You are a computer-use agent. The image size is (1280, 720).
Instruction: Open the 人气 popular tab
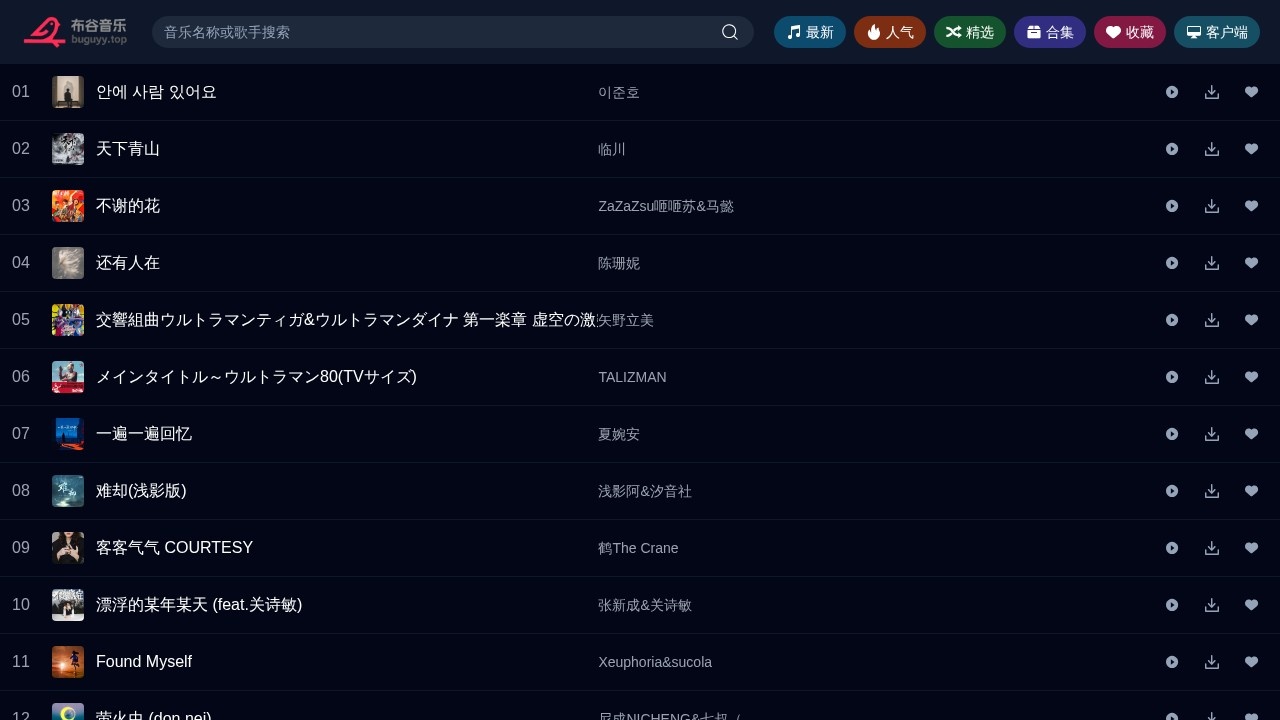[890, 32]
